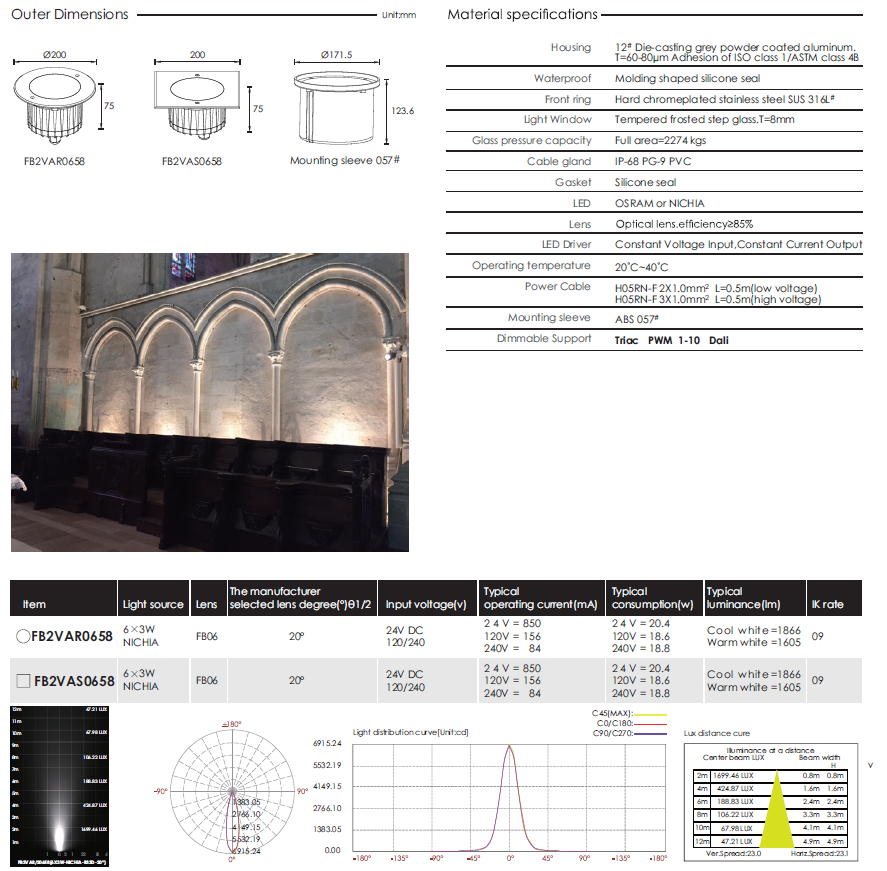Select the round FB2VAR0658 radio circle

tap(22, 636)
